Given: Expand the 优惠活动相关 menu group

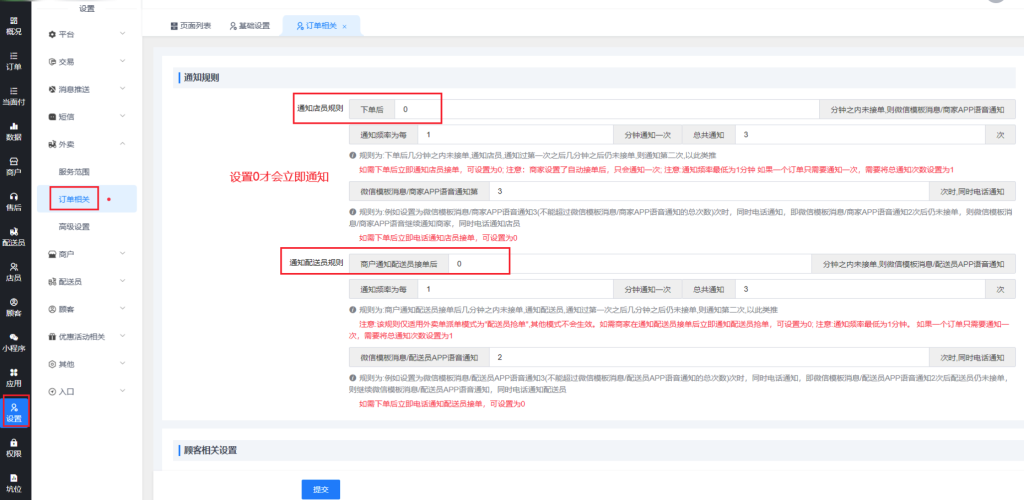Looking at the screenshot, I should (85, 337).
